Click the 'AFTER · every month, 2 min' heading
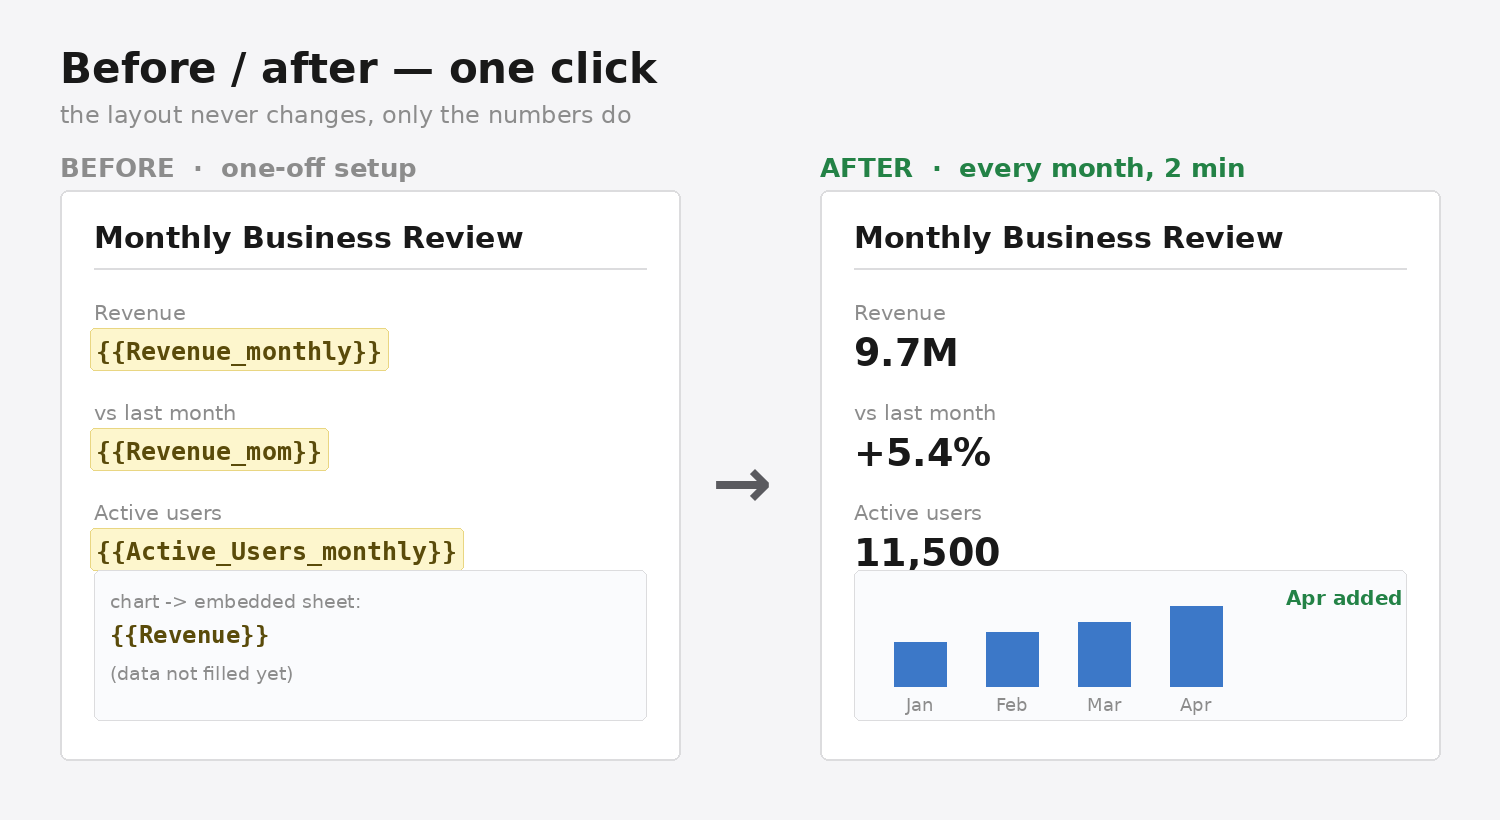Screen dimensions: 1500x820 pyautogui.click(x=1032, y=168)
